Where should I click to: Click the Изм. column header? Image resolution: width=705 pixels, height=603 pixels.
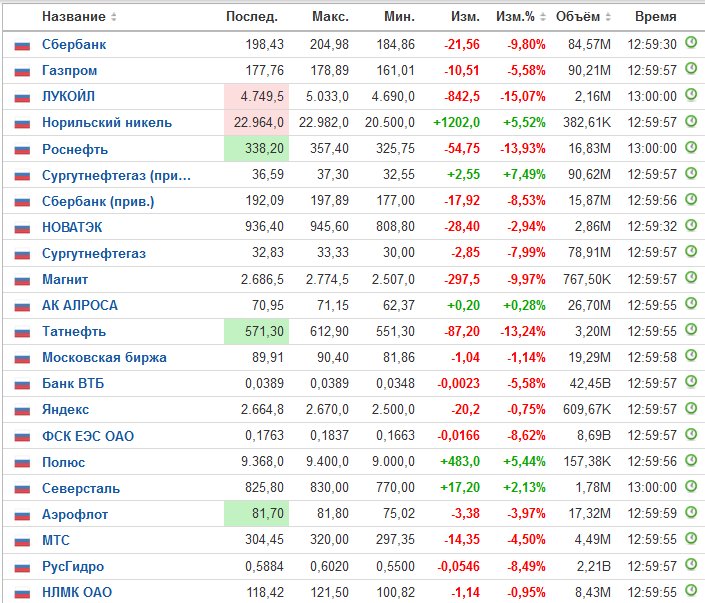coord(465,17)
